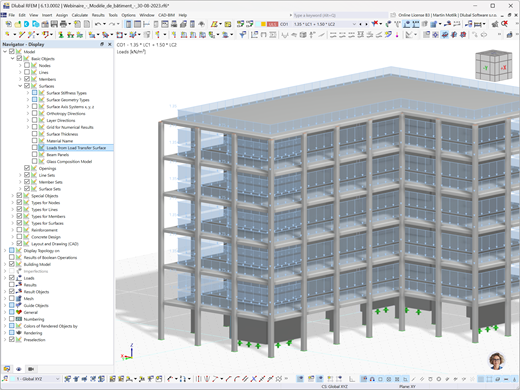
Task: Open the File menu
Action: [x=12, y=15]
